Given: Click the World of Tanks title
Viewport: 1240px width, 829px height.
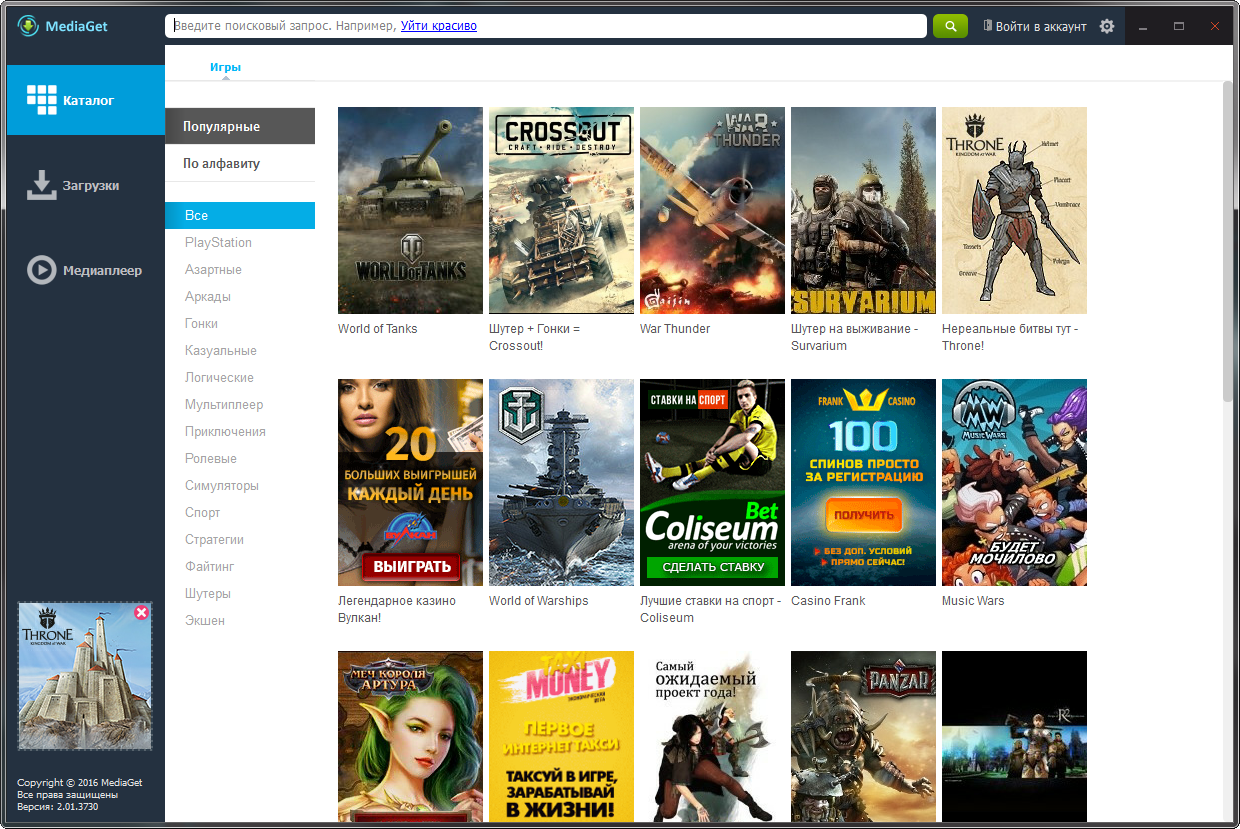Looking at the screenshot, I should click(x=378, y=329).
